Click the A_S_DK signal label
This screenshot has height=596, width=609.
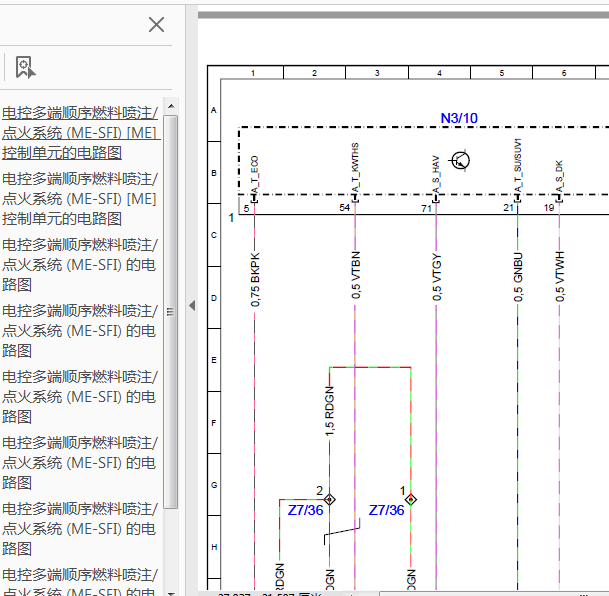coord(559,177)
